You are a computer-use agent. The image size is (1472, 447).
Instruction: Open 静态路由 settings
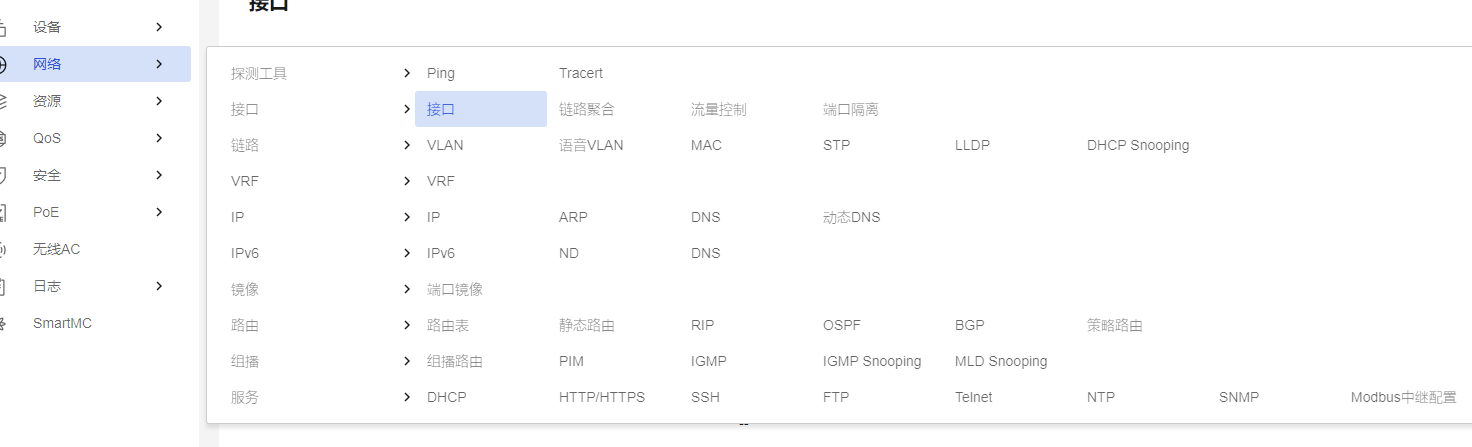point(587,325)
